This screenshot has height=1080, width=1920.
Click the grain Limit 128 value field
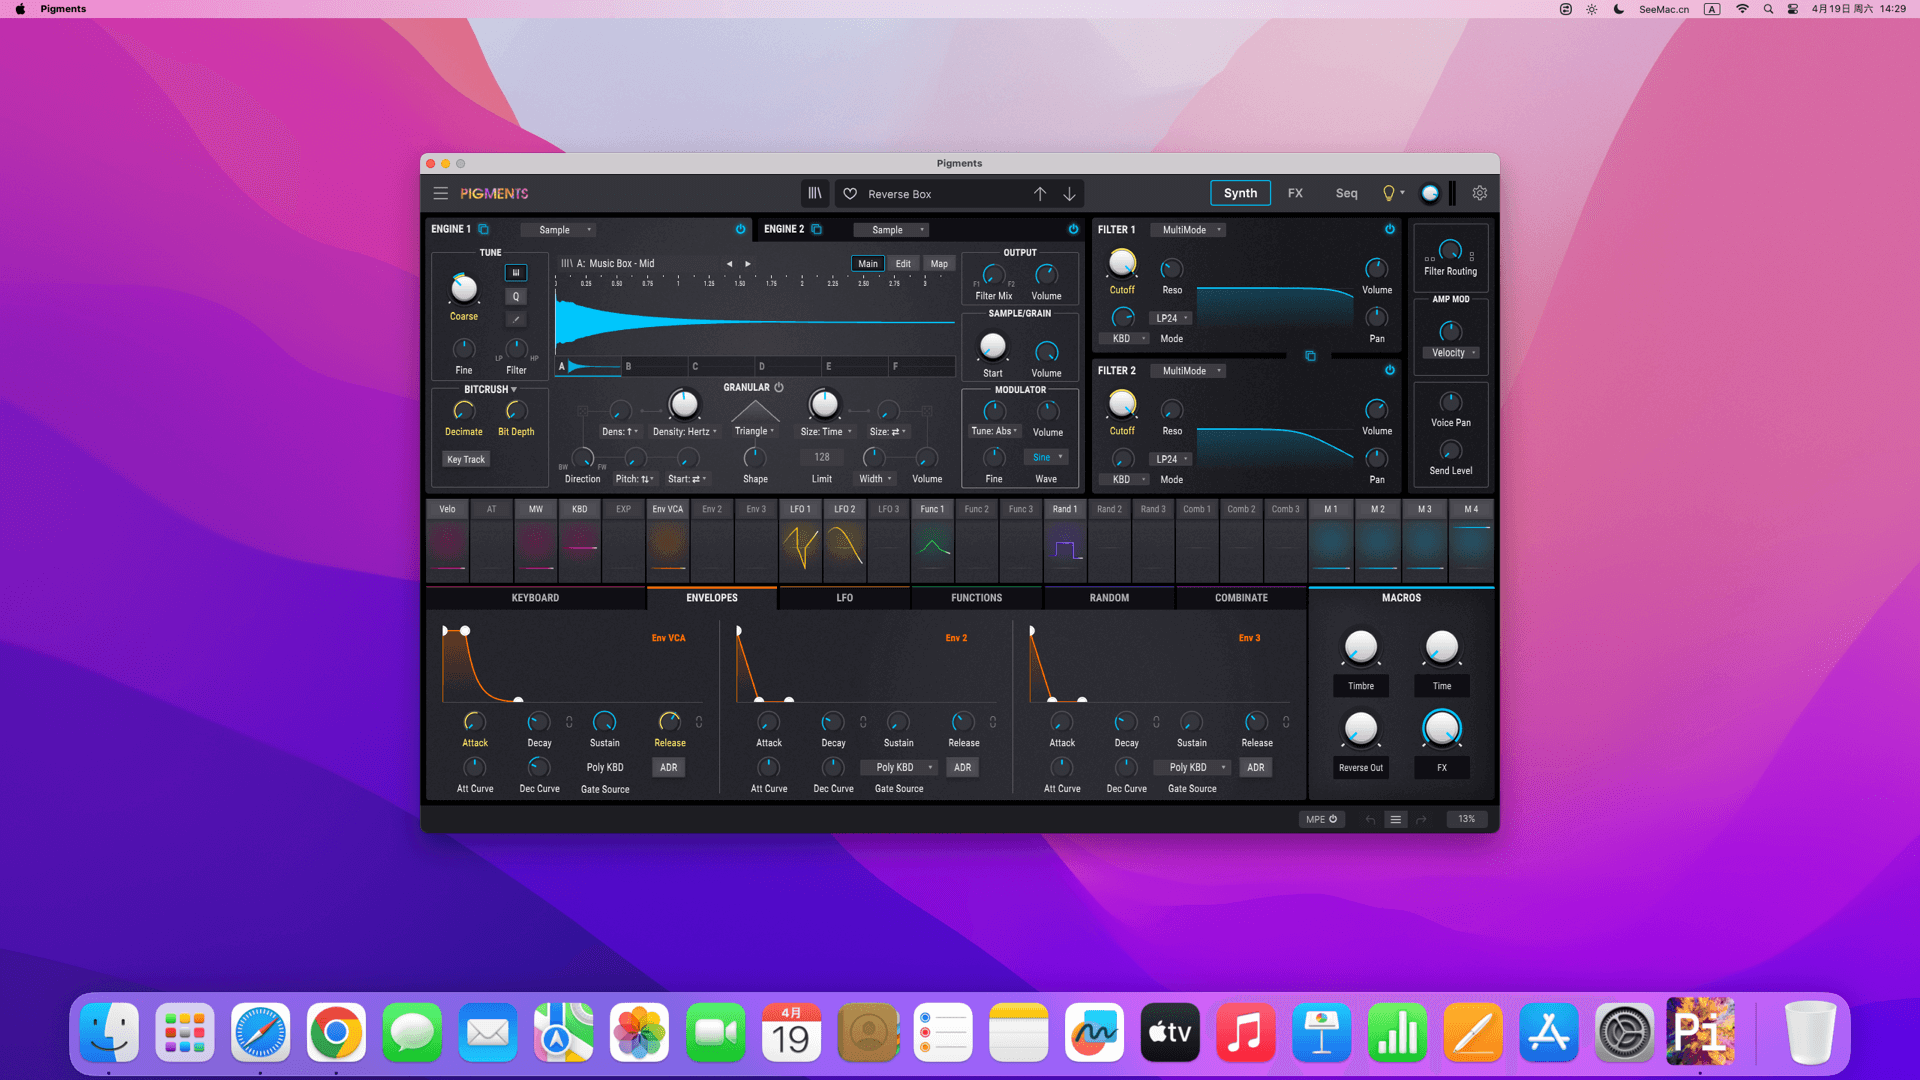click(822, 457)
